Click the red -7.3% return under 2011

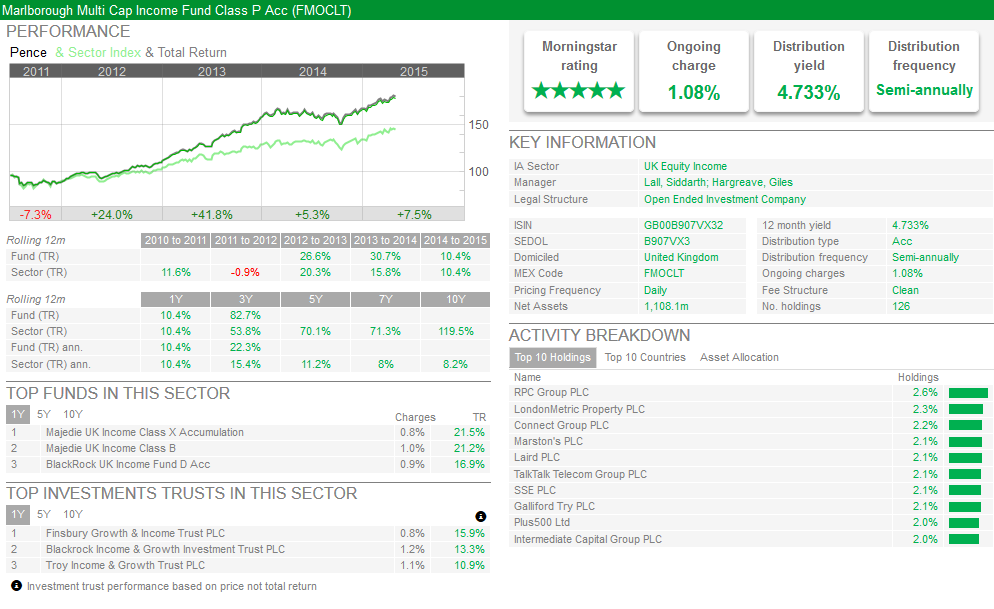36,215
